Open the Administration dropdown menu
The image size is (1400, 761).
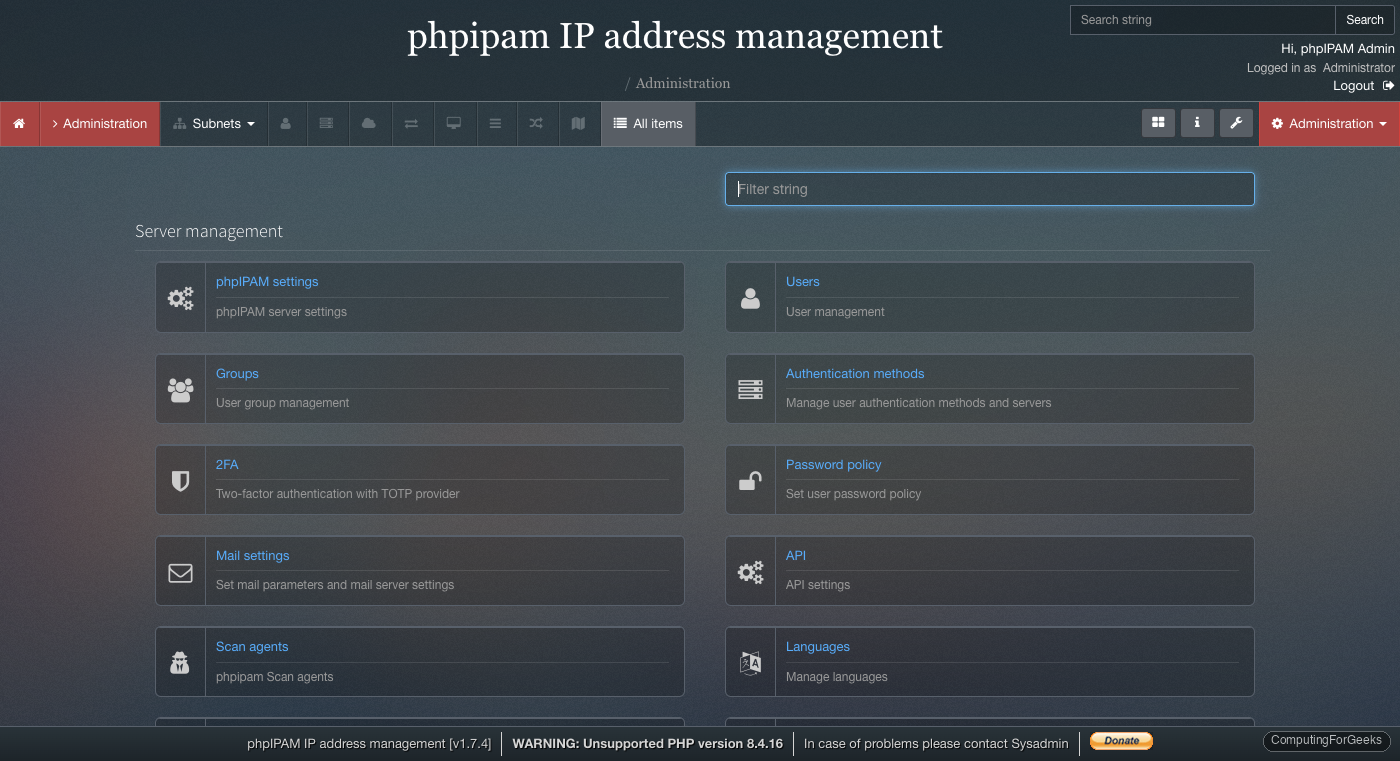pos(1328,123)
